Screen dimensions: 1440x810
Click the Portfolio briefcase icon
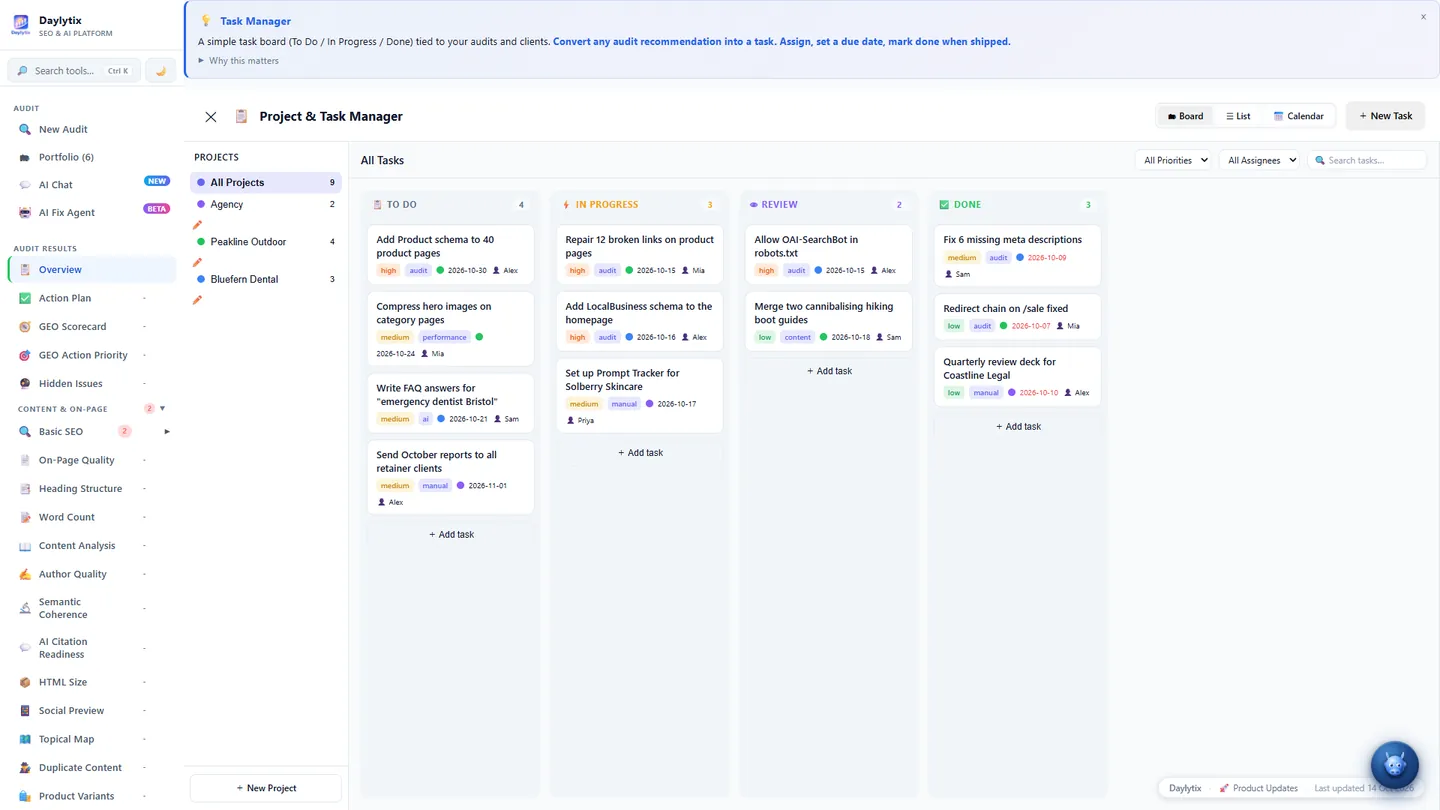[25, 157]
